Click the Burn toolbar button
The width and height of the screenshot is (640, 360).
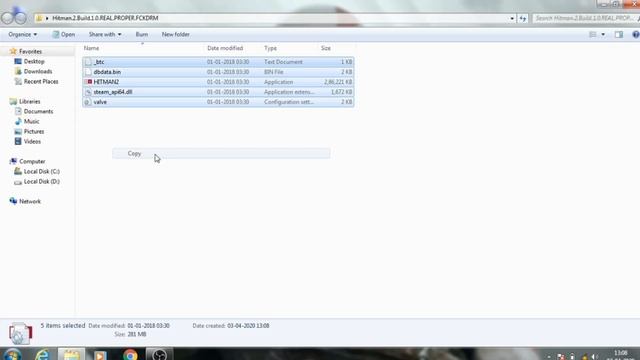coord(142,35)
